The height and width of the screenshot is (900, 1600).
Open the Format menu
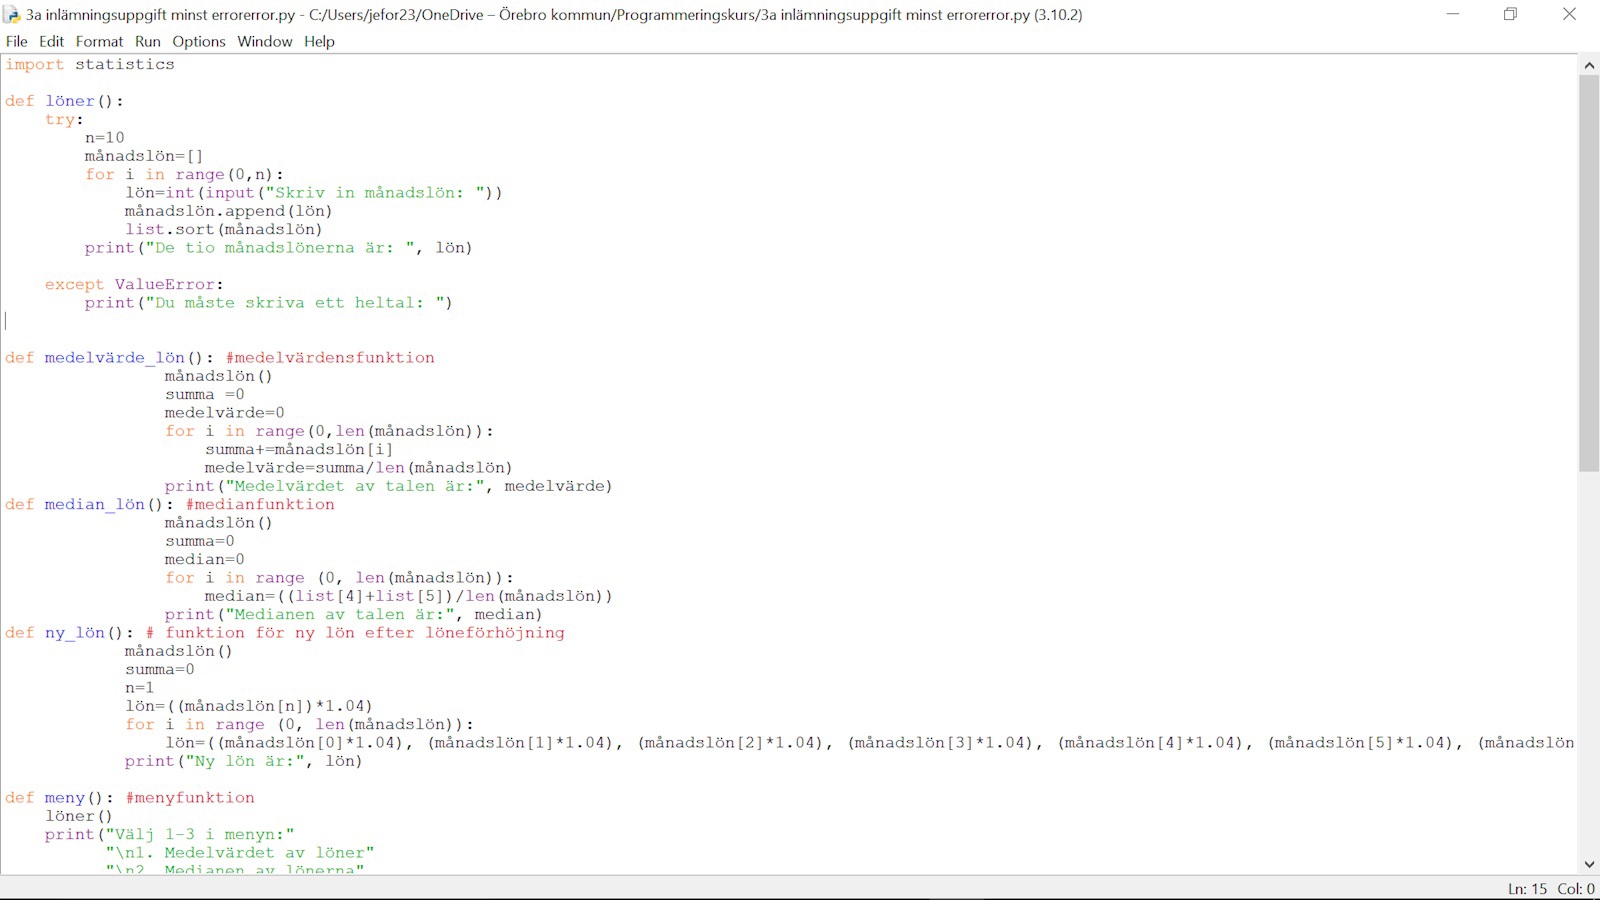pos(99,41)
